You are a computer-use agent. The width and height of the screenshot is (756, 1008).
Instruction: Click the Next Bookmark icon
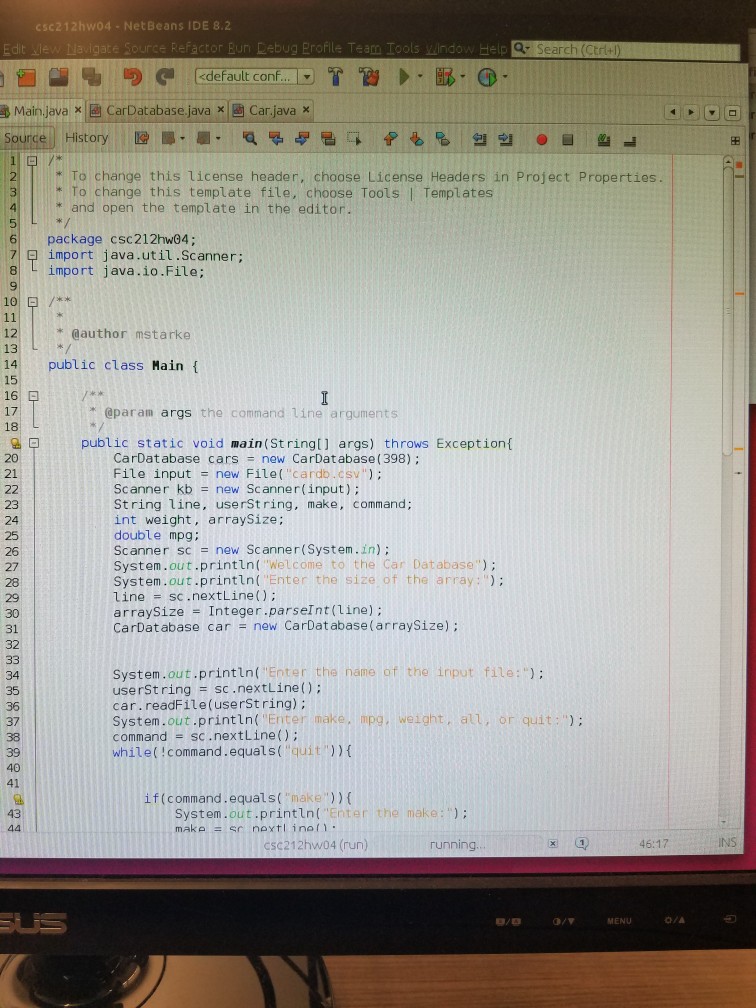pyautogui.click(x=416, y=138)
